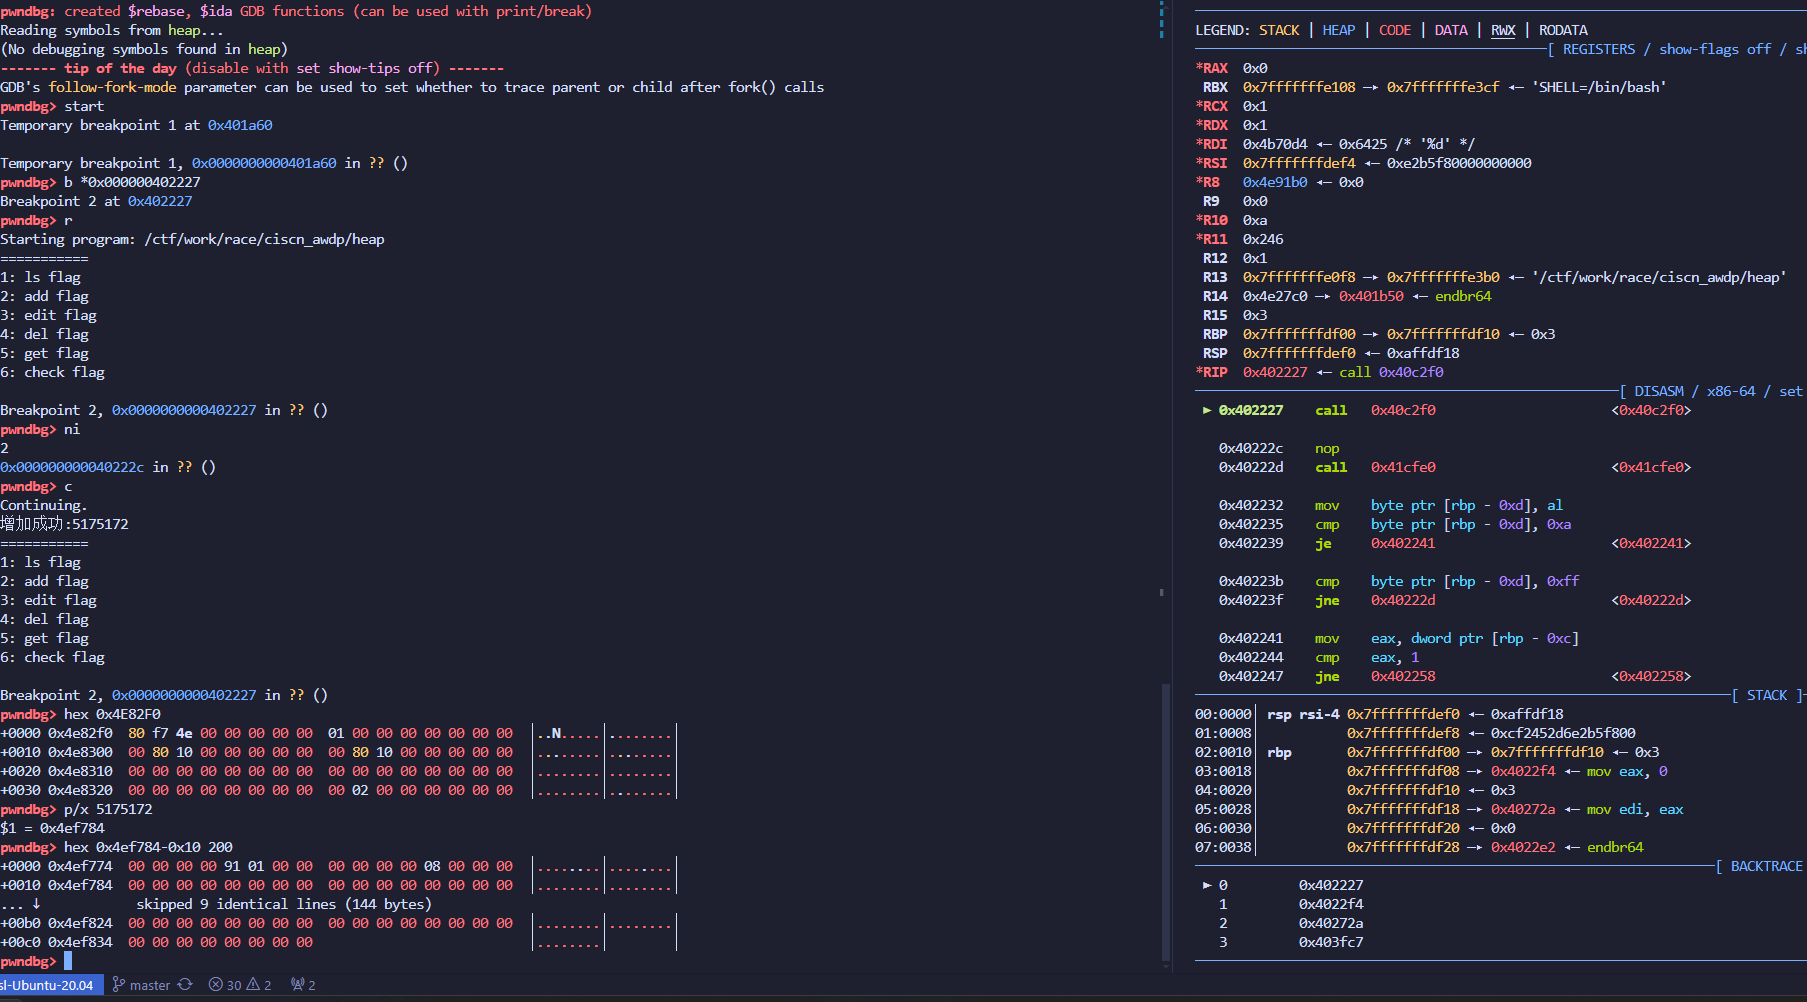This screenshot has width=1807, height=1002.
Task: Click the '(No debugging symbols found in heap)' line
Action: [x=144, y=49]
